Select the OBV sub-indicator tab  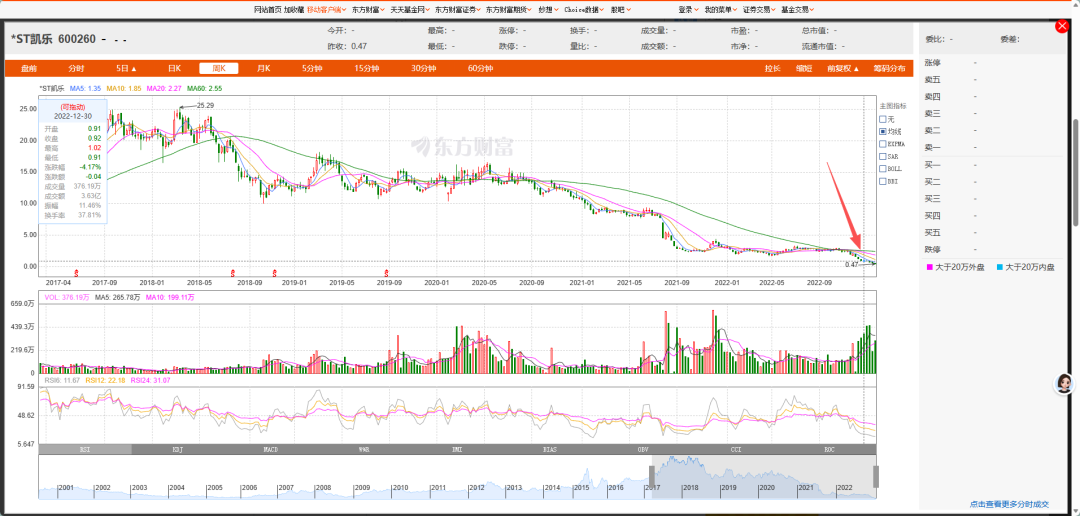point(643,449)
